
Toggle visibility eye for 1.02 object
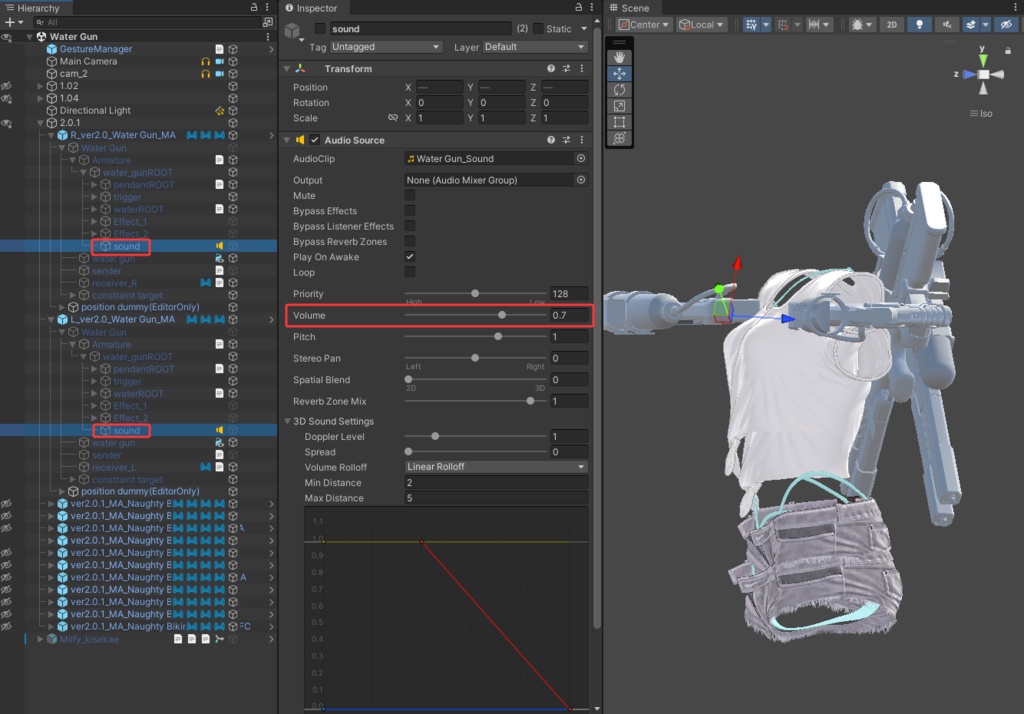(x=6, y=86)
